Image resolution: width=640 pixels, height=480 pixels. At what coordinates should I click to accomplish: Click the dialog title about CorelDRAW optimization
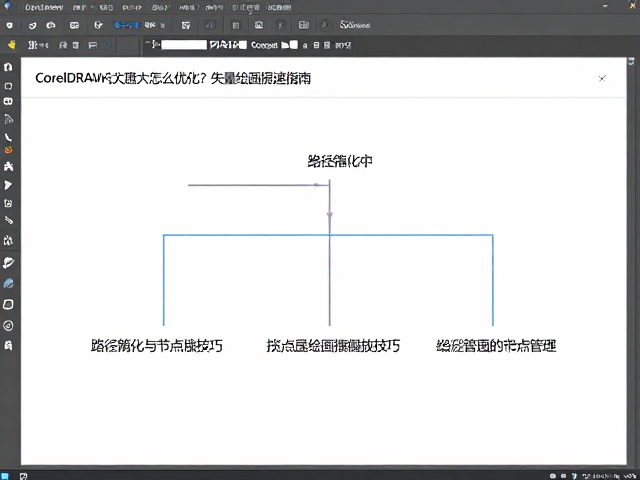pyautogui.click(x=173, y=78)
